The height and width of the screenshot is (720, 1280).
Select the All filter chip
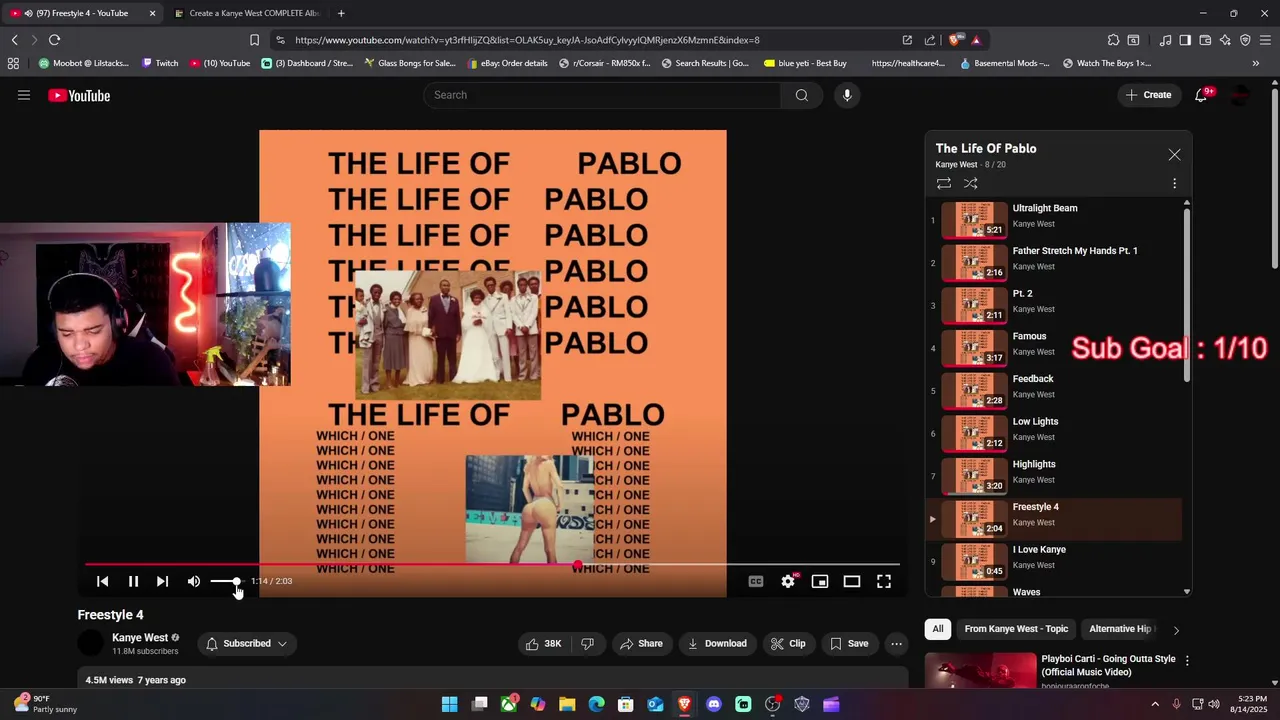pyautogui.click(x=938, y=629)
